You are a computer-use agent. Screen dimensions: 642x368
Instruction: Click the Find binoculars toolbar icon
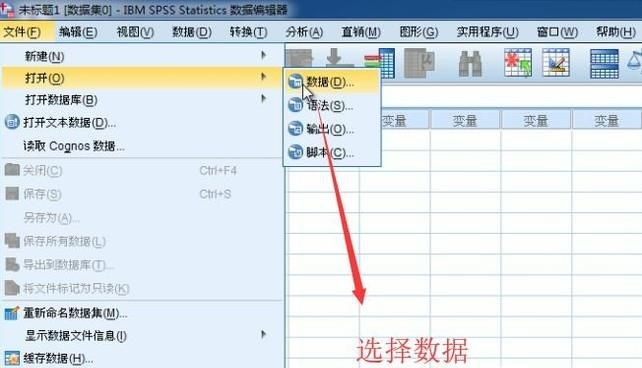470,63
